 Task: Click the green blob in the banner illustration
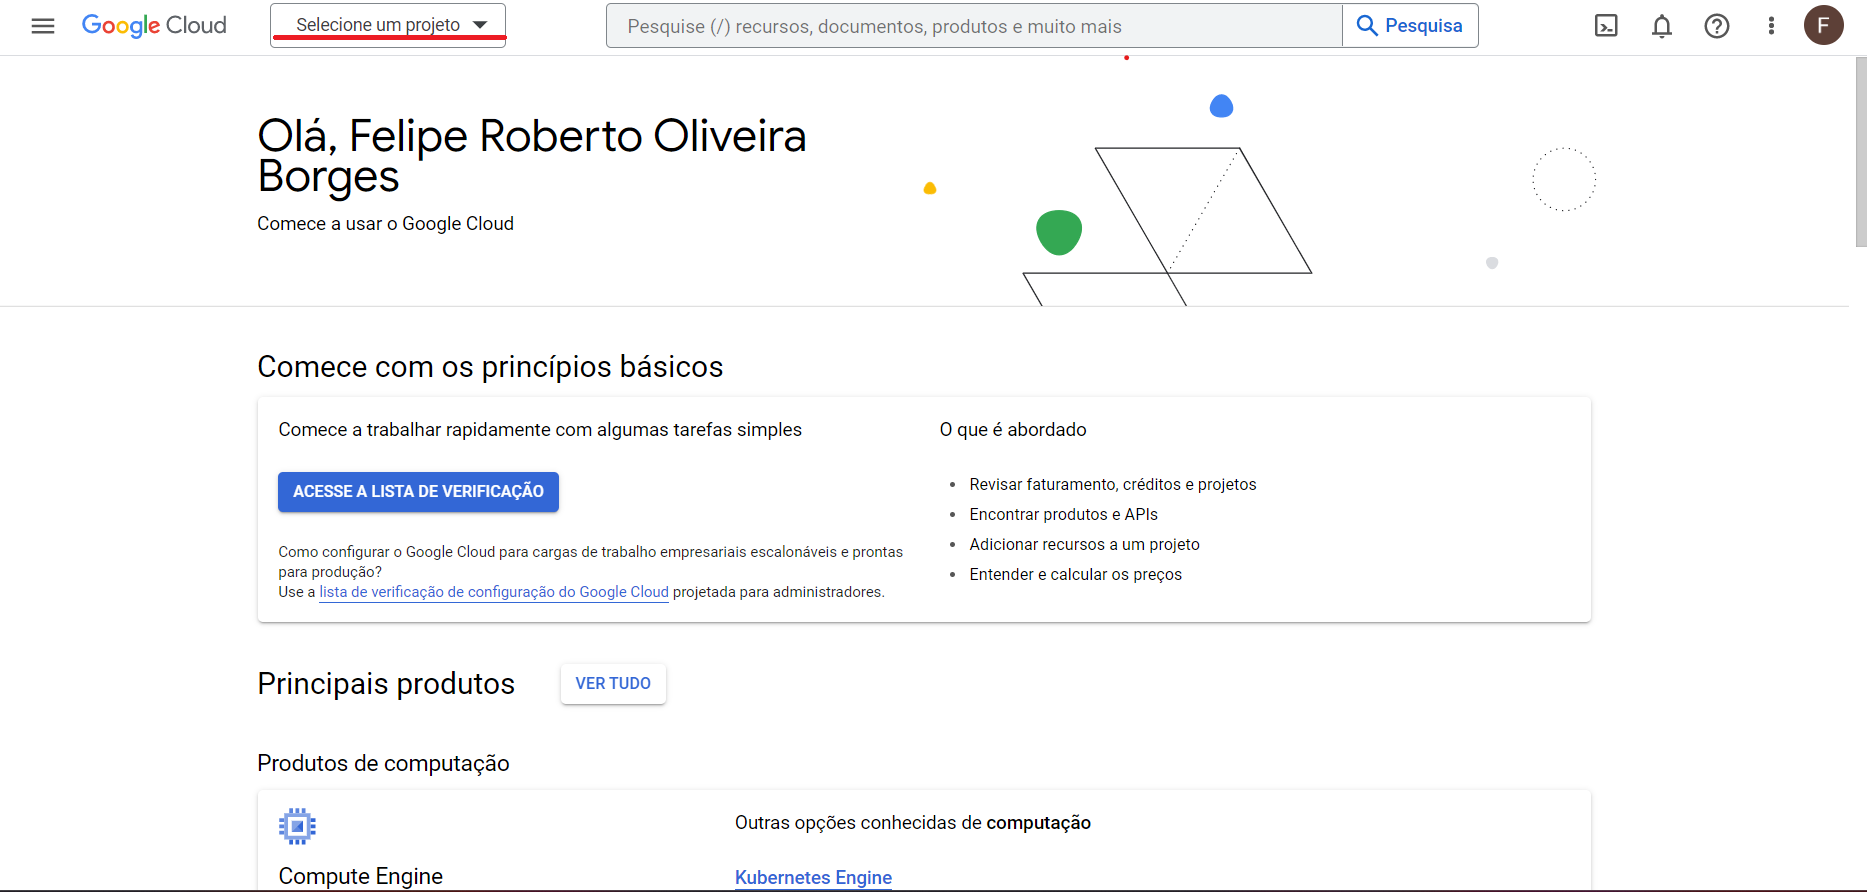tap(1059, 232)
